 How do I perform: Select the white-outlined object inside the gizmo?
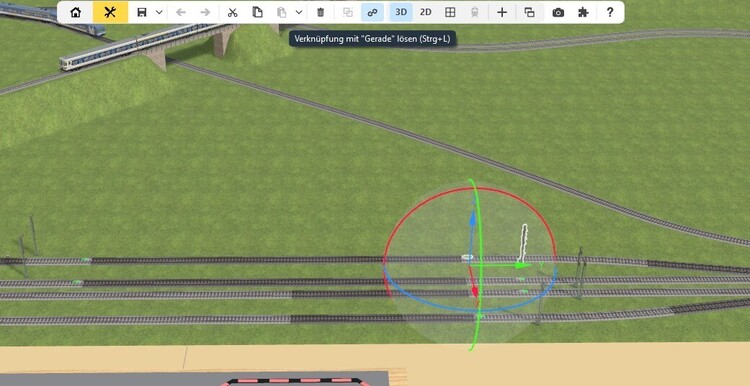(523, 243)
